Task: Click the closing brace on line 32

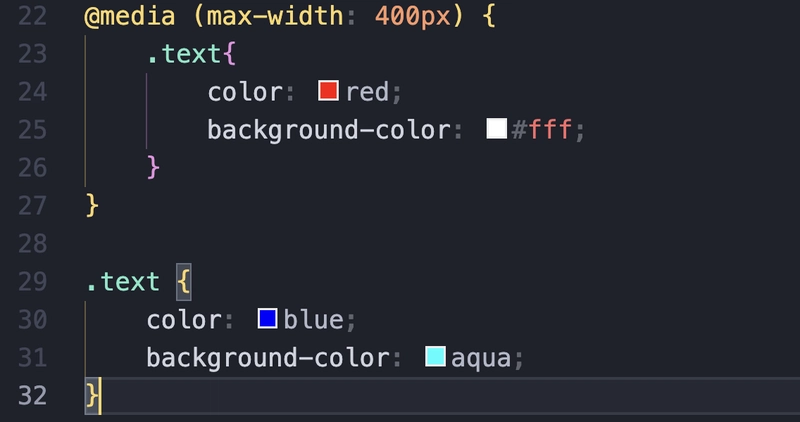Action: [92, 395]
